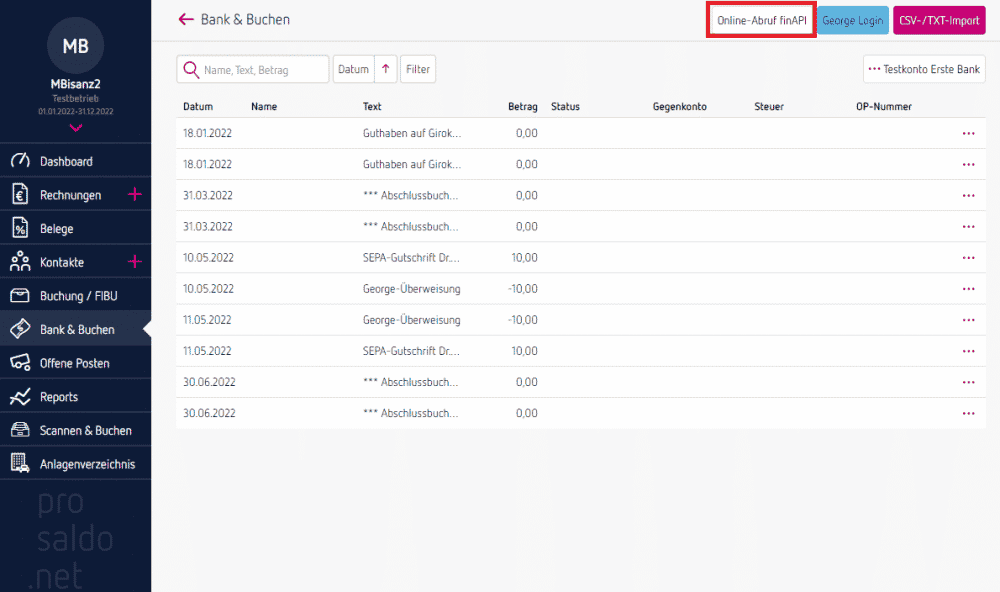This screenshot has height=592, width=1000.
Task: Click the Dashboard speedometer icon
Action: [20, 161]
